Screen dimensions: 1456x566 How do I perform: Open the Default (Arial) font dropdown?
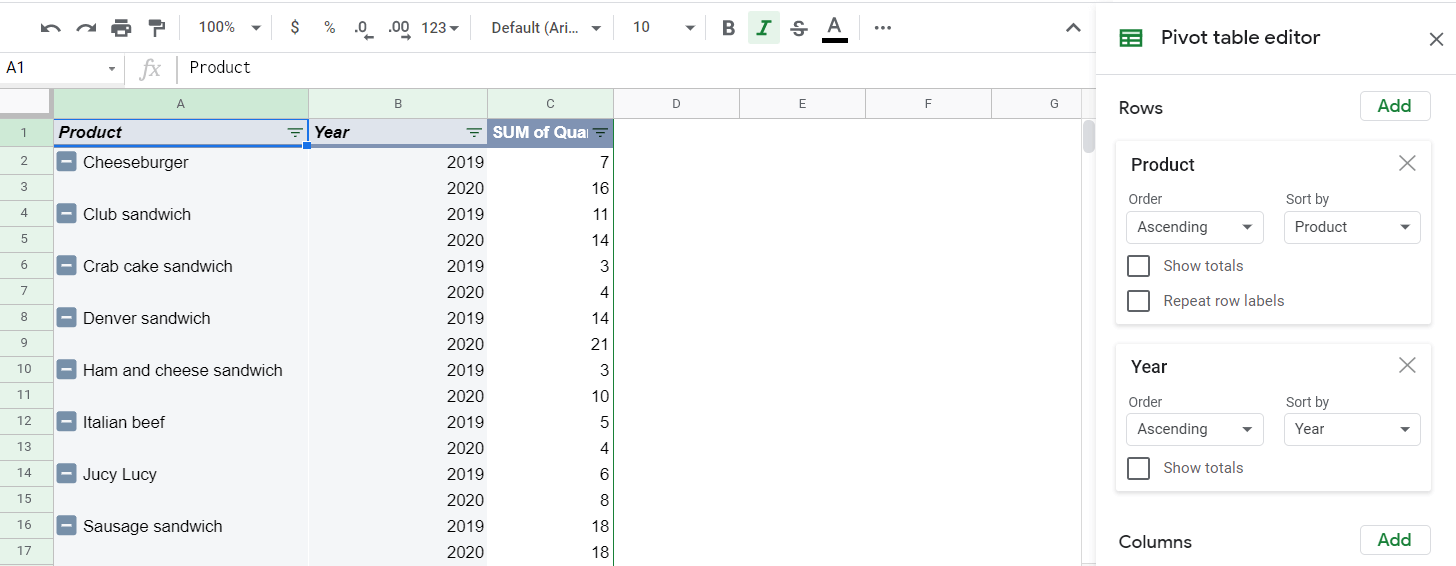(x=546, y=28)
